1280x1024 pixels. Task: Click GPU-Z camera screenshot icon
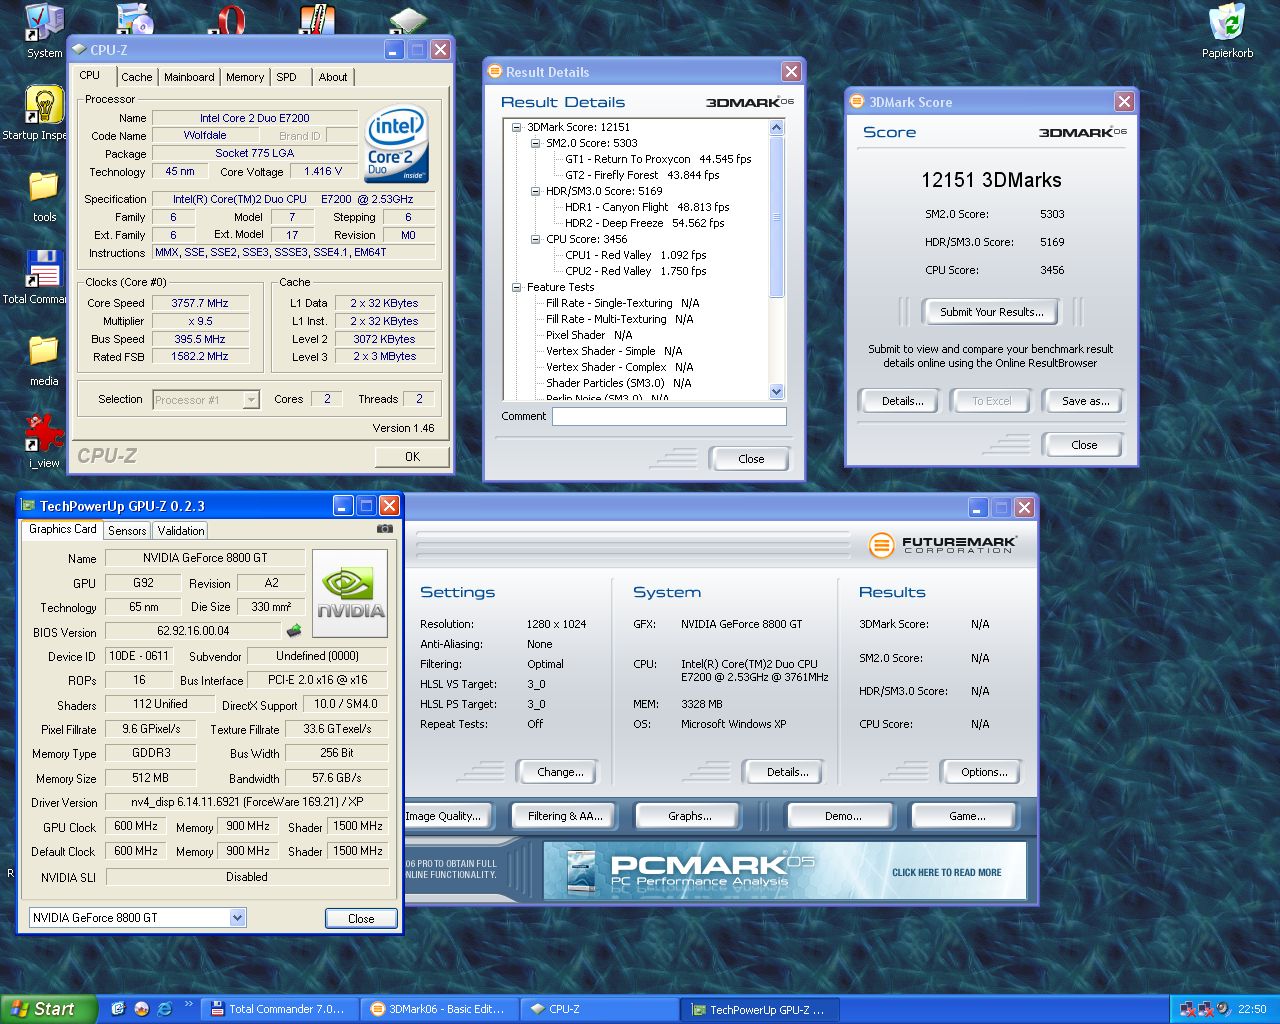click(385, 529)
